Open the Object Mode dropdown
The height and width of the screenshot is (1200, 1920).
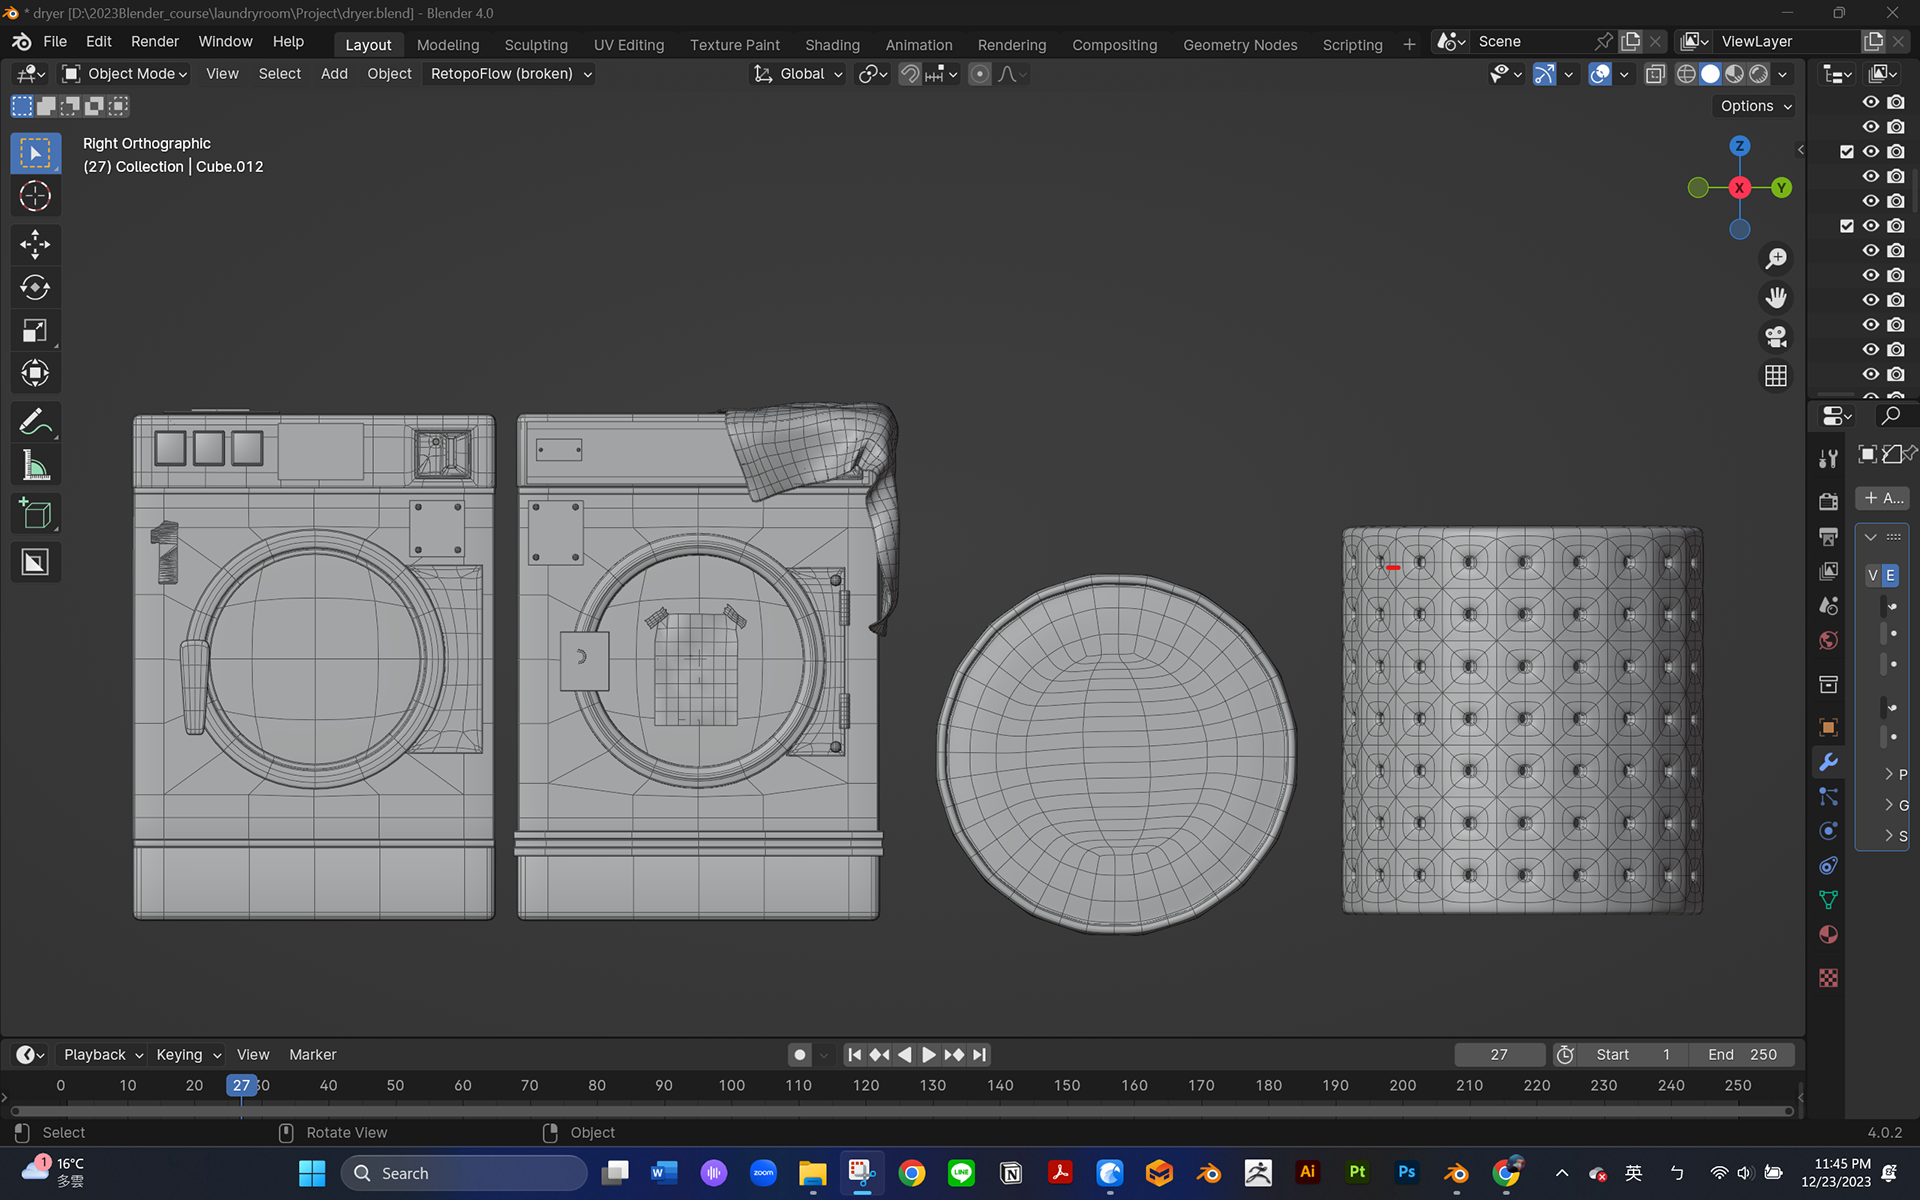click(x=125, y=74)
